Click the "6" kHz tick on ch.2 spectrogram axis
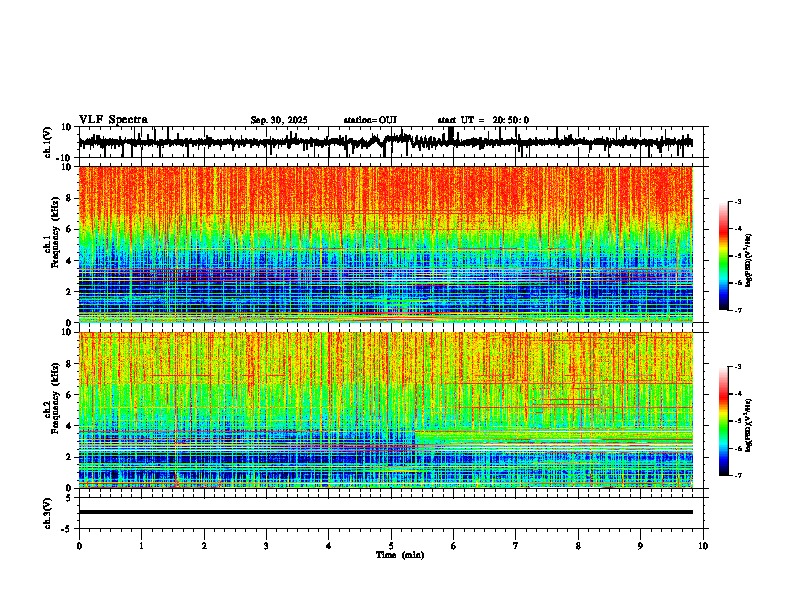792x612 pixels. point(70,395)
